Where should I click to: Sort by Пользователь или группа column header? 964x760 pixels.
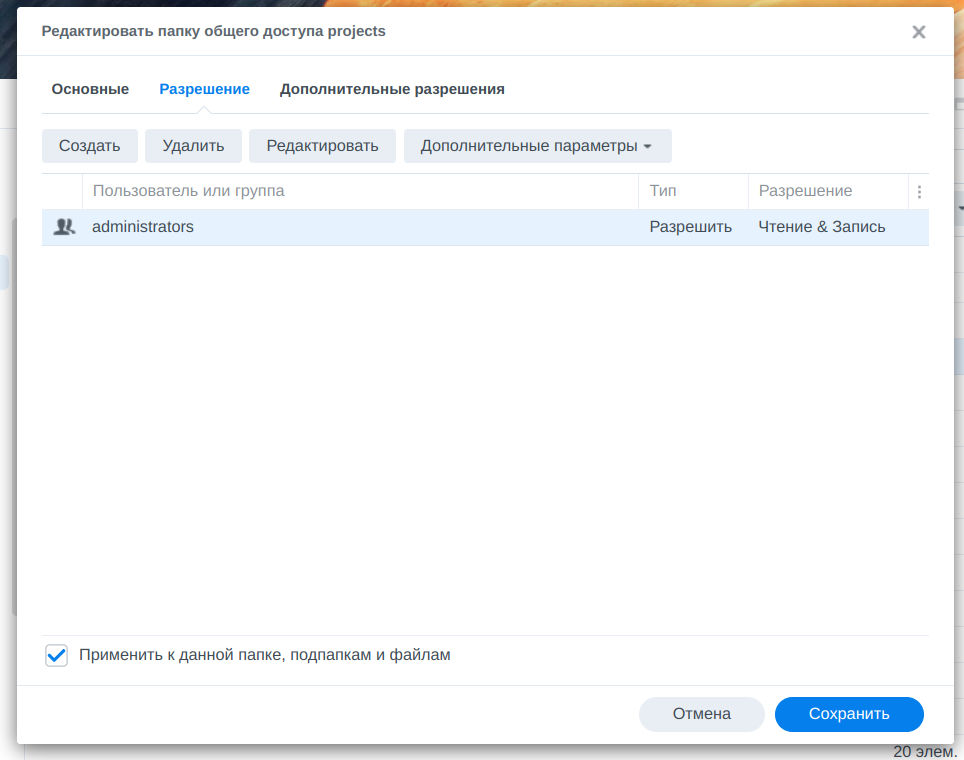(188, 191)
